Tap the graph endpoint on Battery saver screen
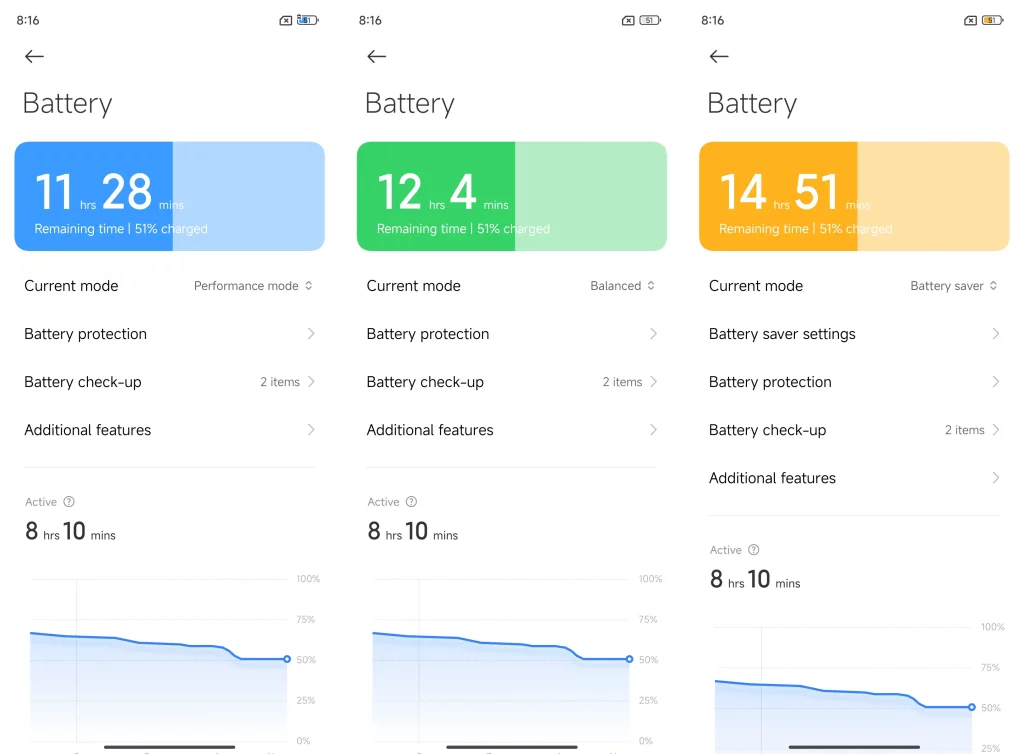 [x=972, y=707]
